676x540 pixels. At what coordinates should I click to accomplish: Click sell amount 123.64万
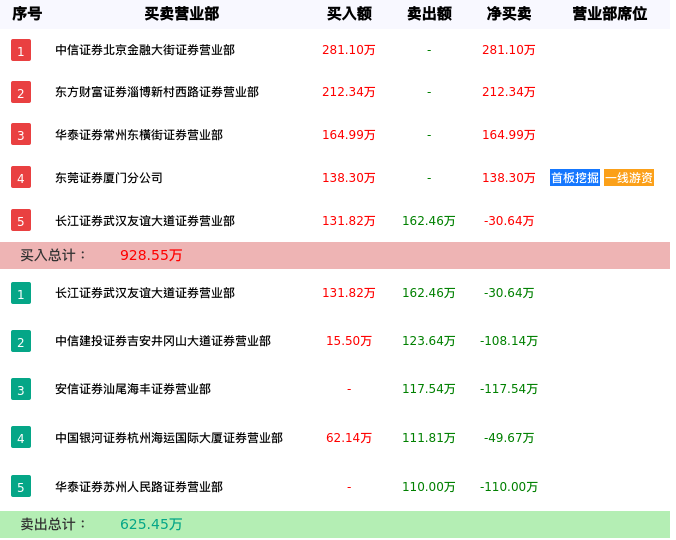click(x=429, y=341)
